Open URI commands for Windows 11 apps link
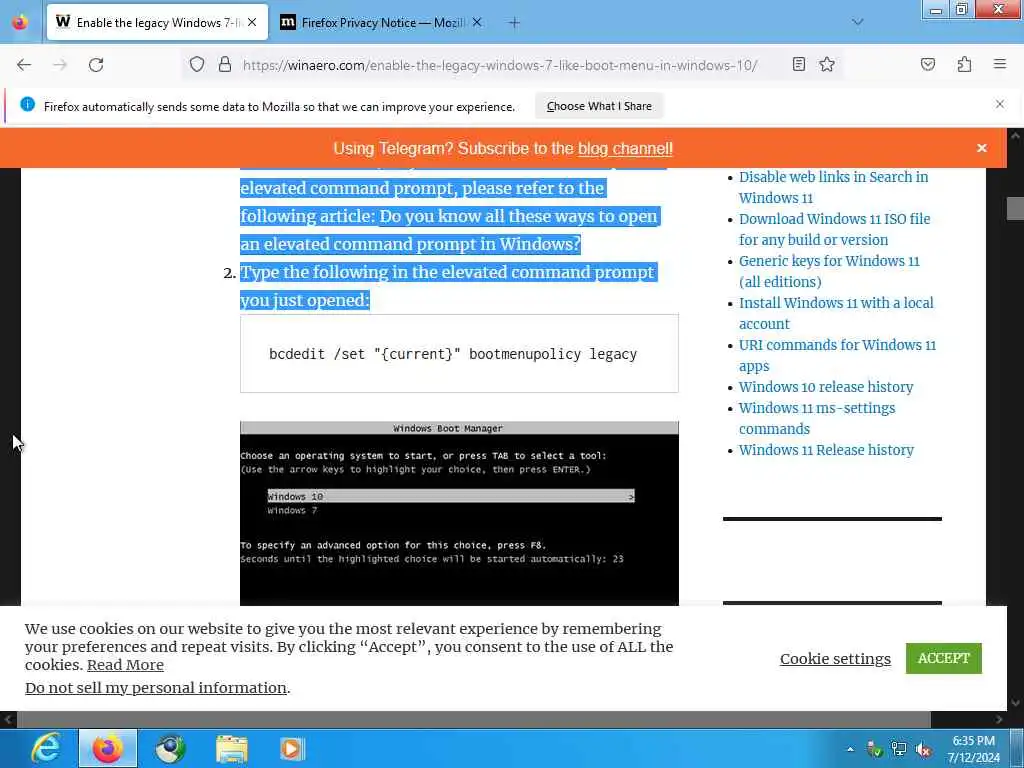The height and width of the screenshot is (768, 1024). pyautogui.click(x=837, y=355)
